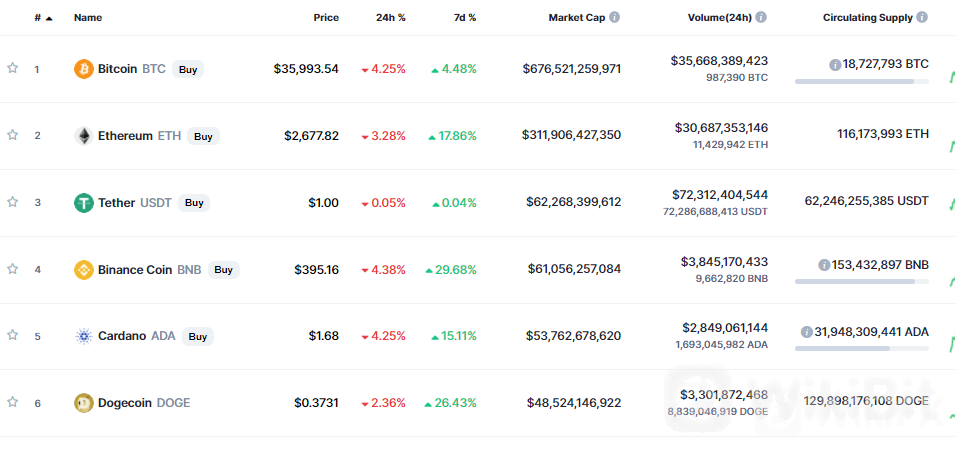Open the Binance Coin BNB page
The height and width of the screenshot is (454, 955).
(x=149, y=269)
